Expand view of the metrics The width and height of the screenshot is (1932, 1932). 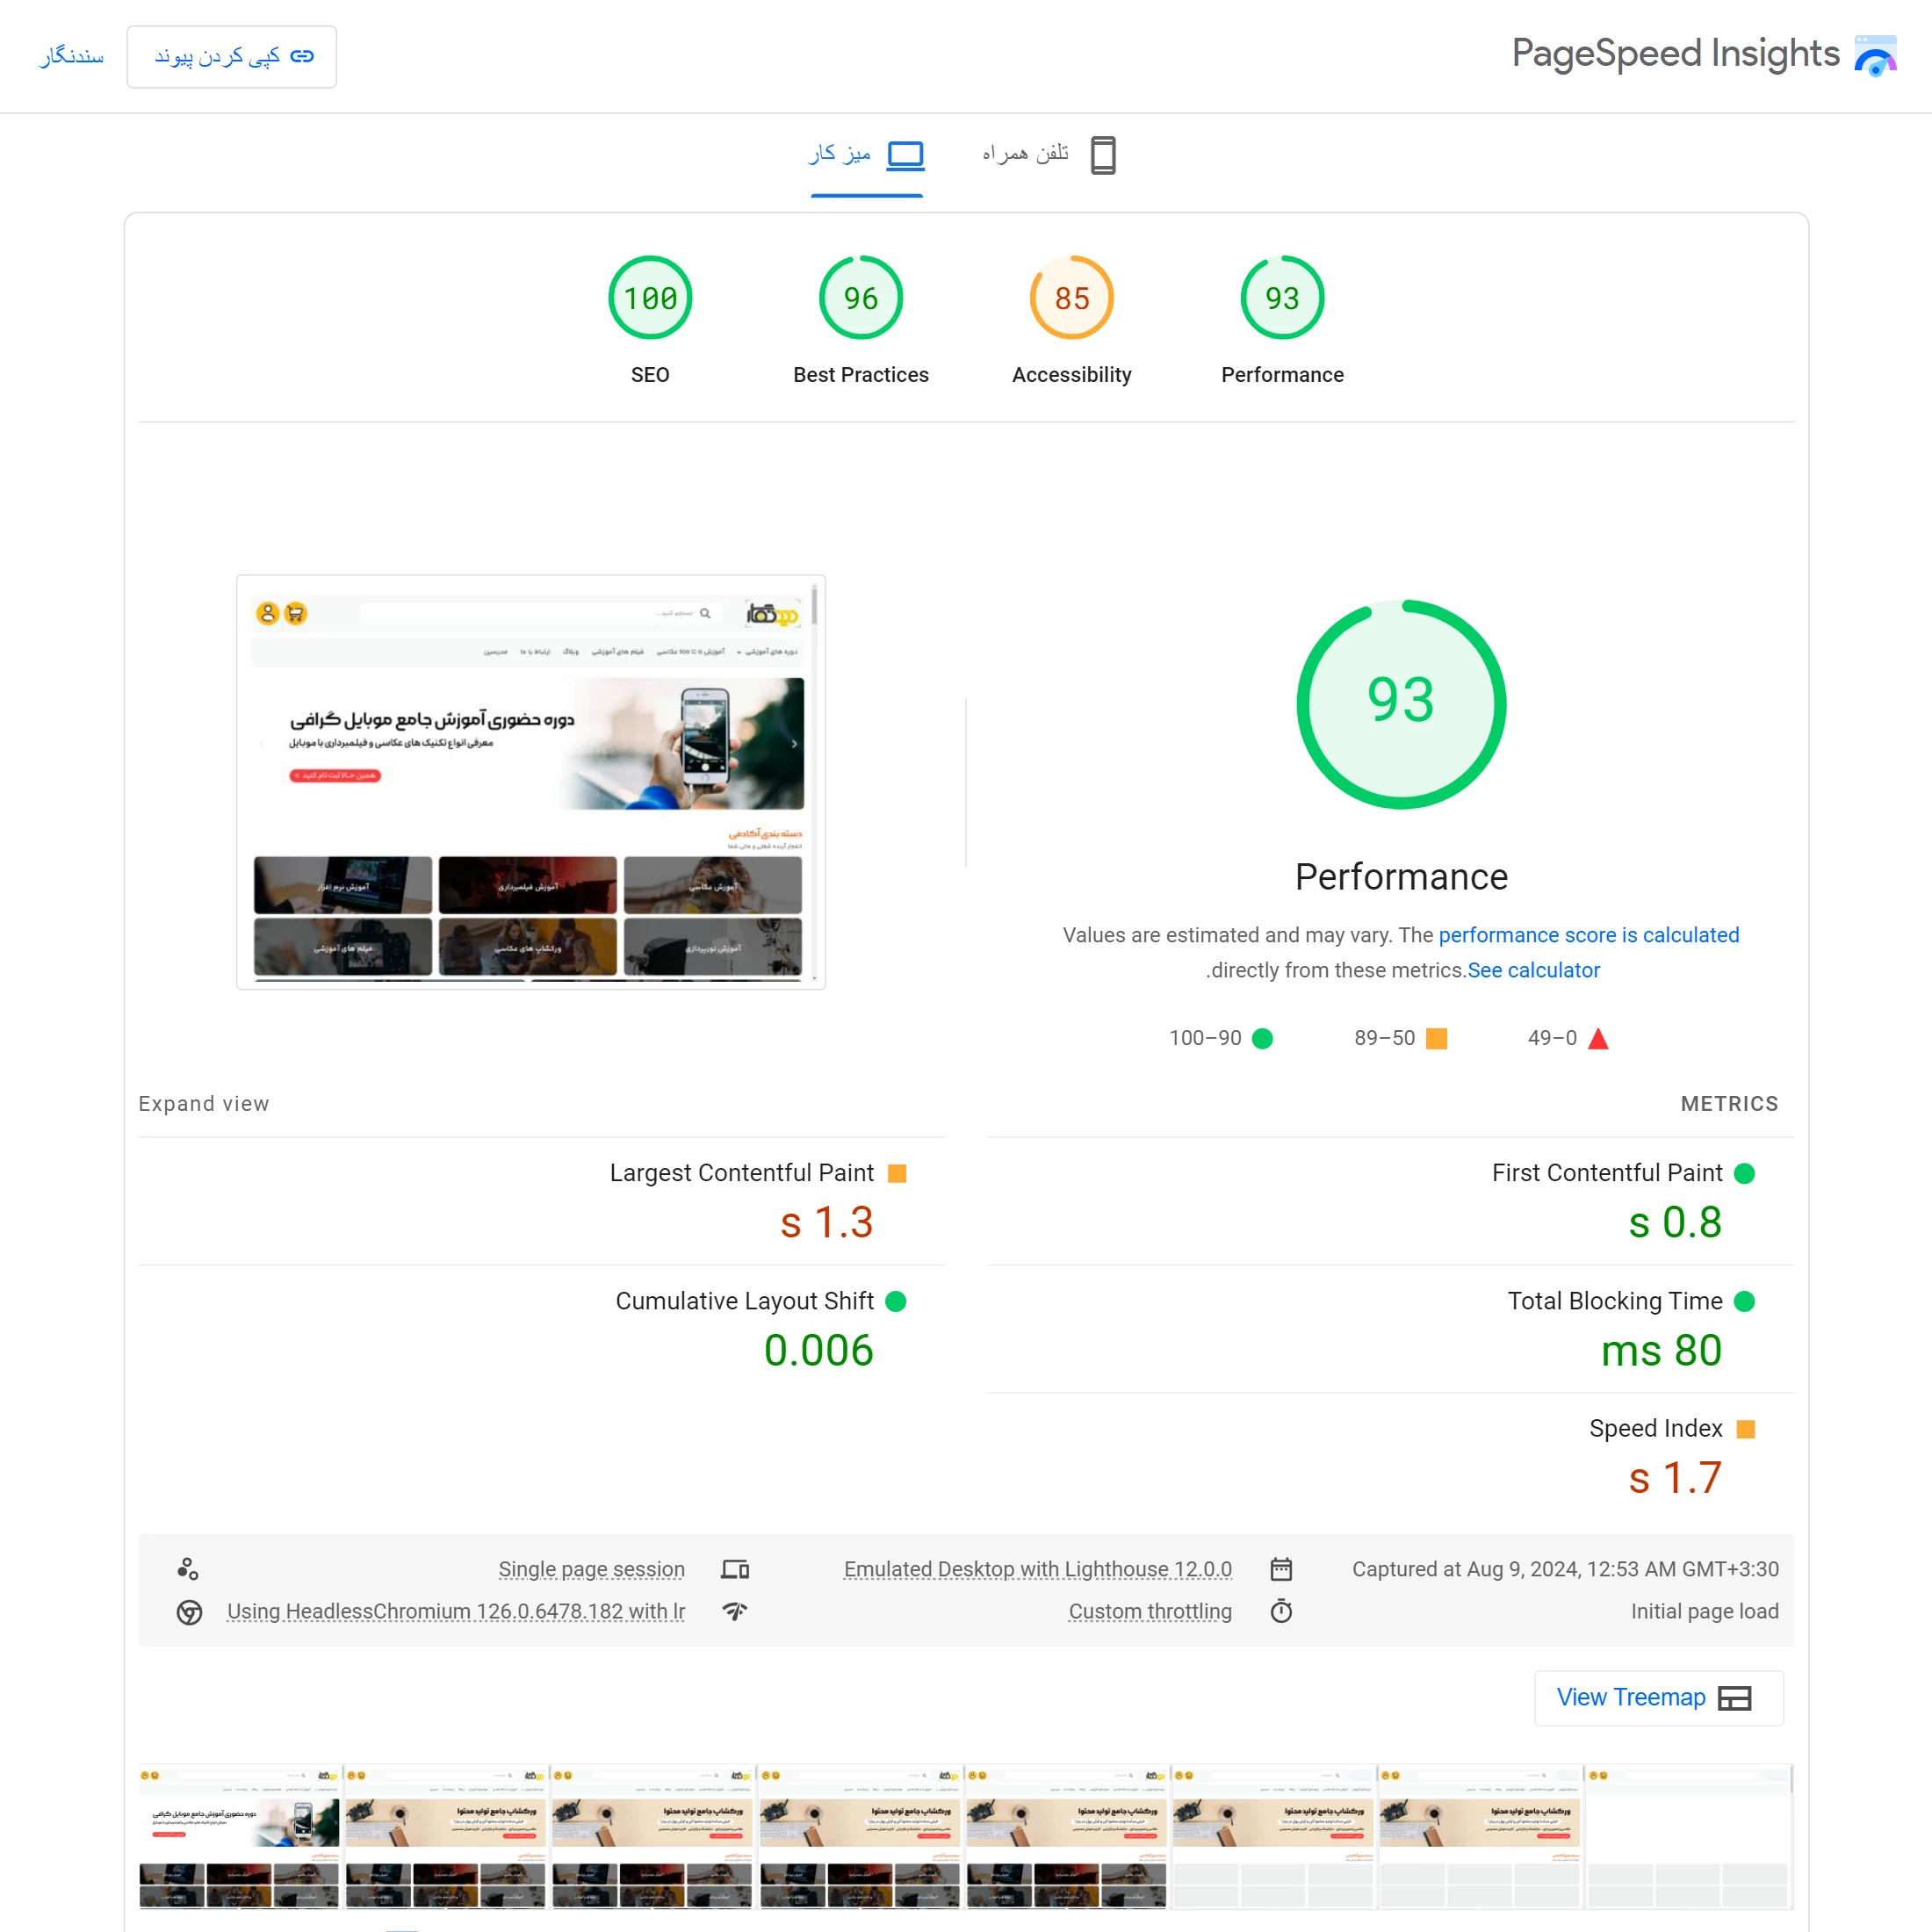point(204,1104)
